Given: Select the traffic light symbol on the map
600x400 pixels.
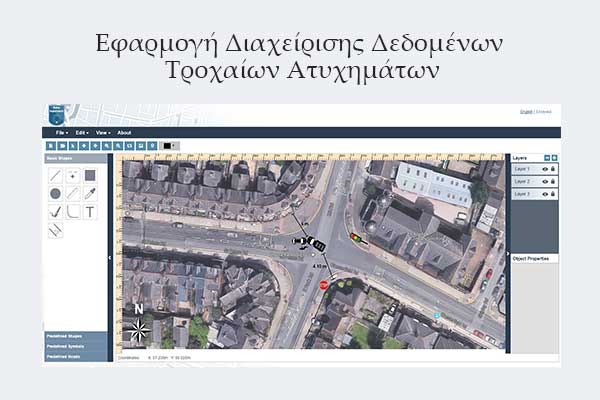Looking at the screenshot, I should pos(359,239).
